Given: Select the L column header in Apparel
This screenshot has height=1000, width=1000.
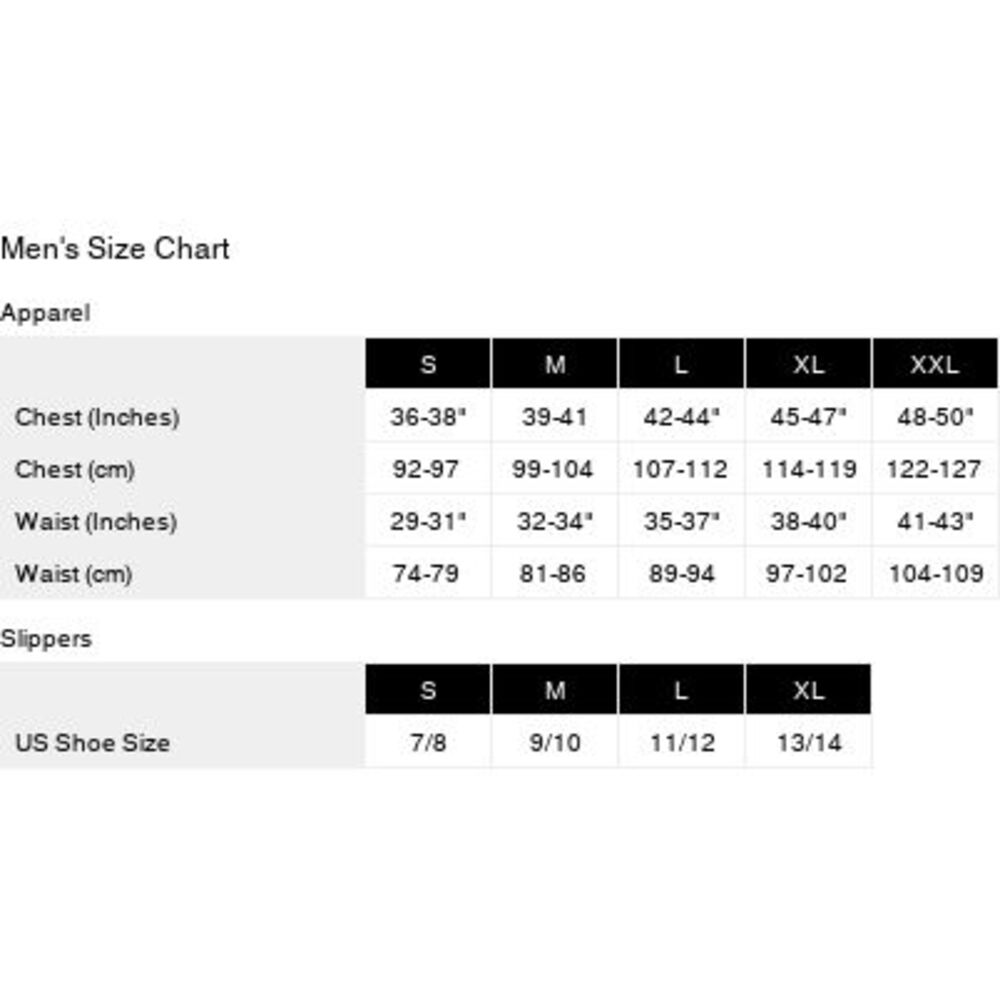Looking at the screenshot, I should tap(681, 364).
